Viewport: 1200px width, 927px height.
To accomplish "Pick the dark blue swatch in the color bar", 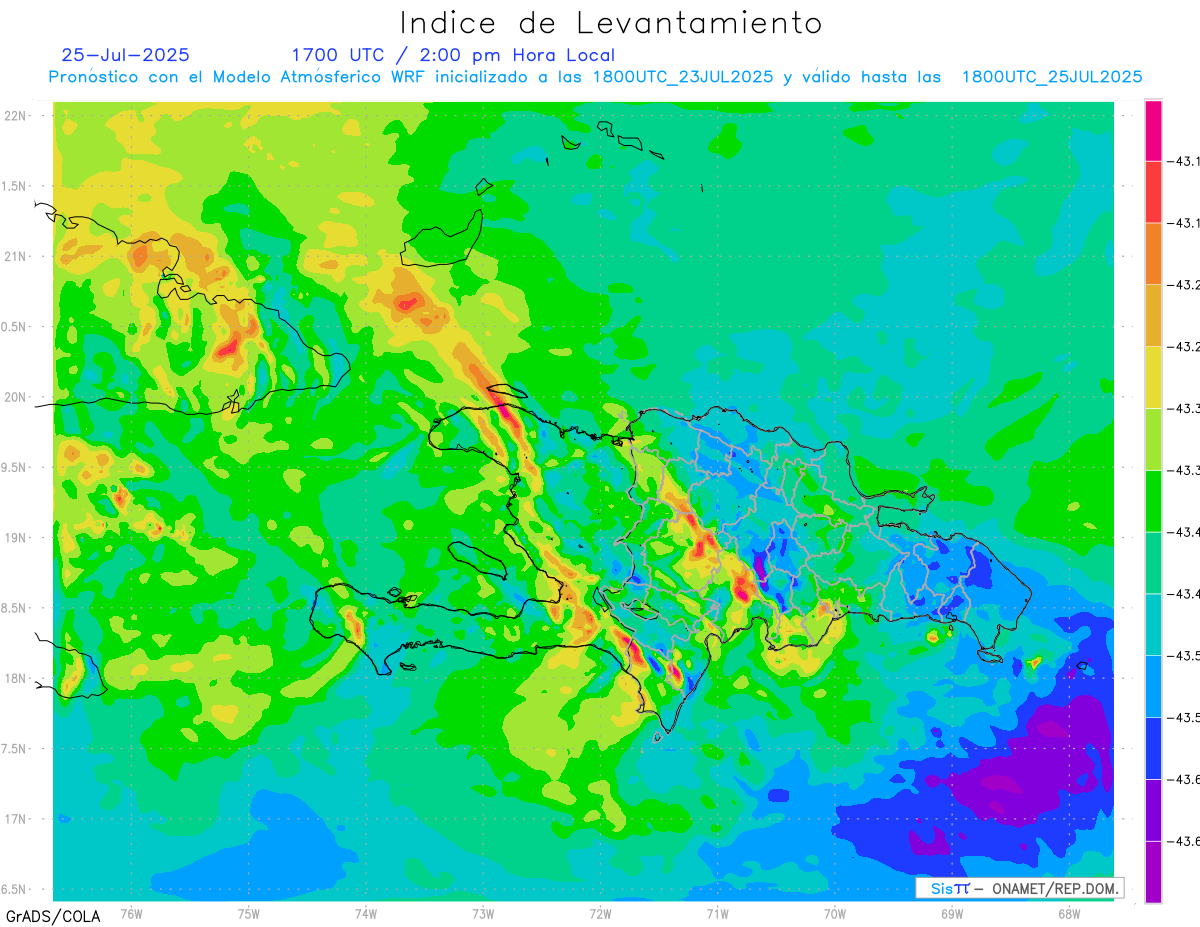I will tap(1153, 749).
